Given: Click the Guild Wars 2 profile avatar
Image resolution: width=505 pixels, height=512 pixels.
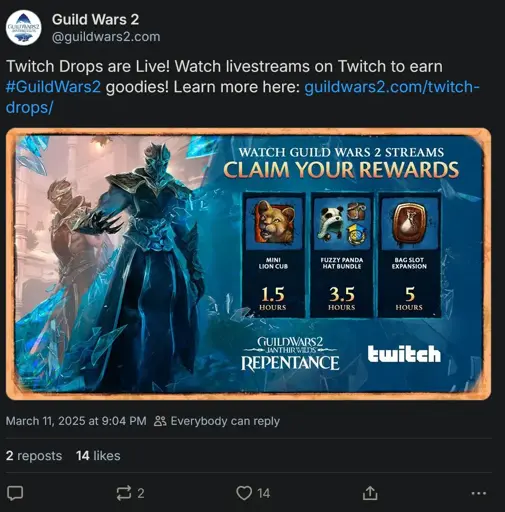Looking at the screenshot, I should [23, 28].
